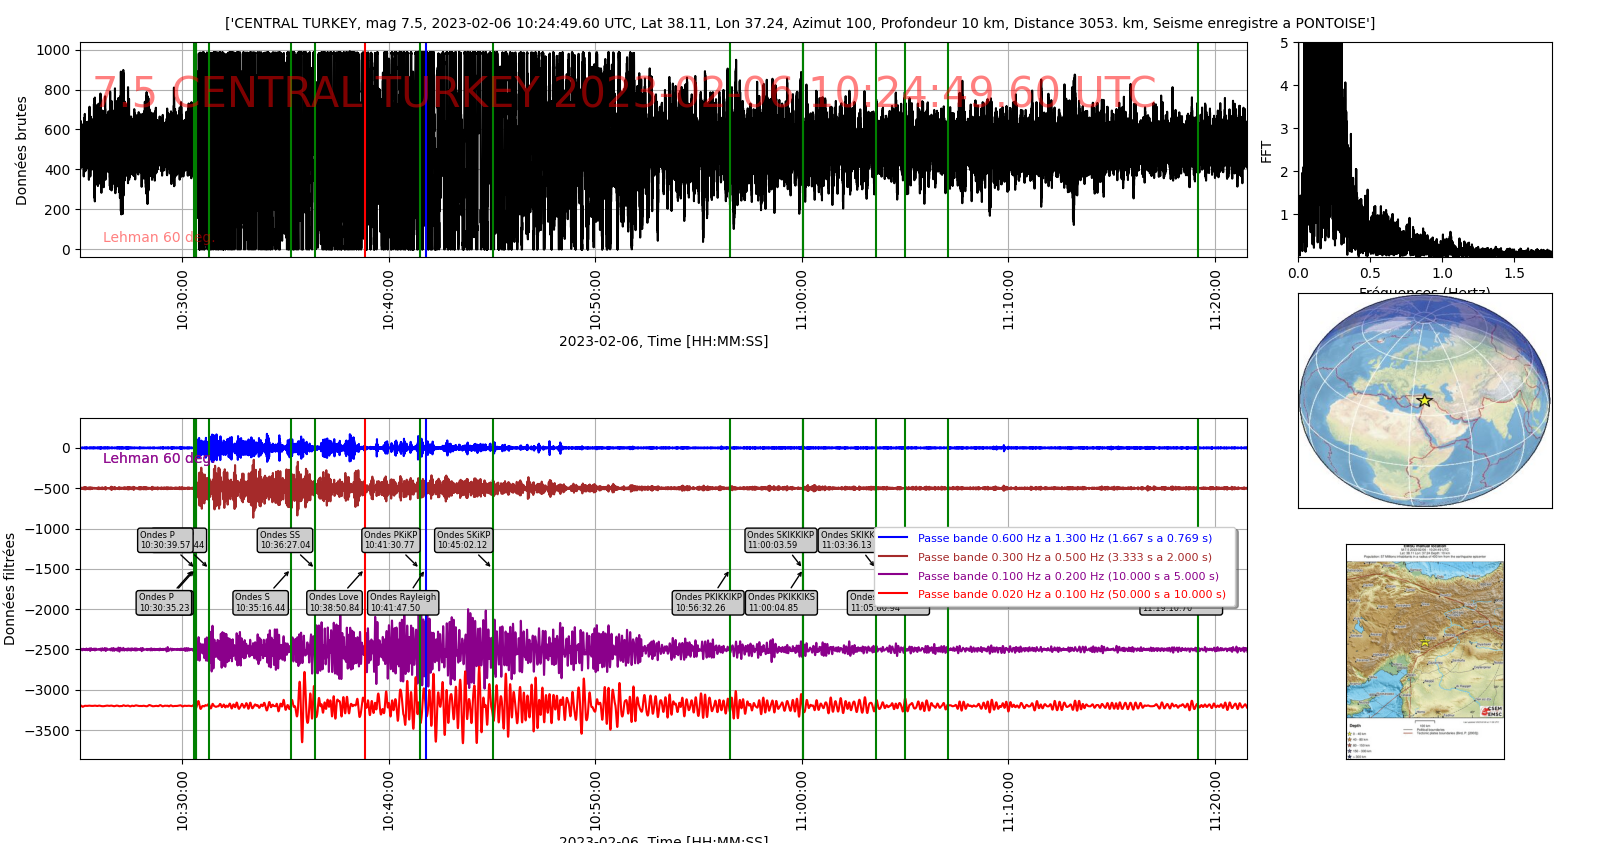
Task: Select legend entry Passe bande 0.020 Hz a 0.100 Hz
Action: (x=1071, y=594)
